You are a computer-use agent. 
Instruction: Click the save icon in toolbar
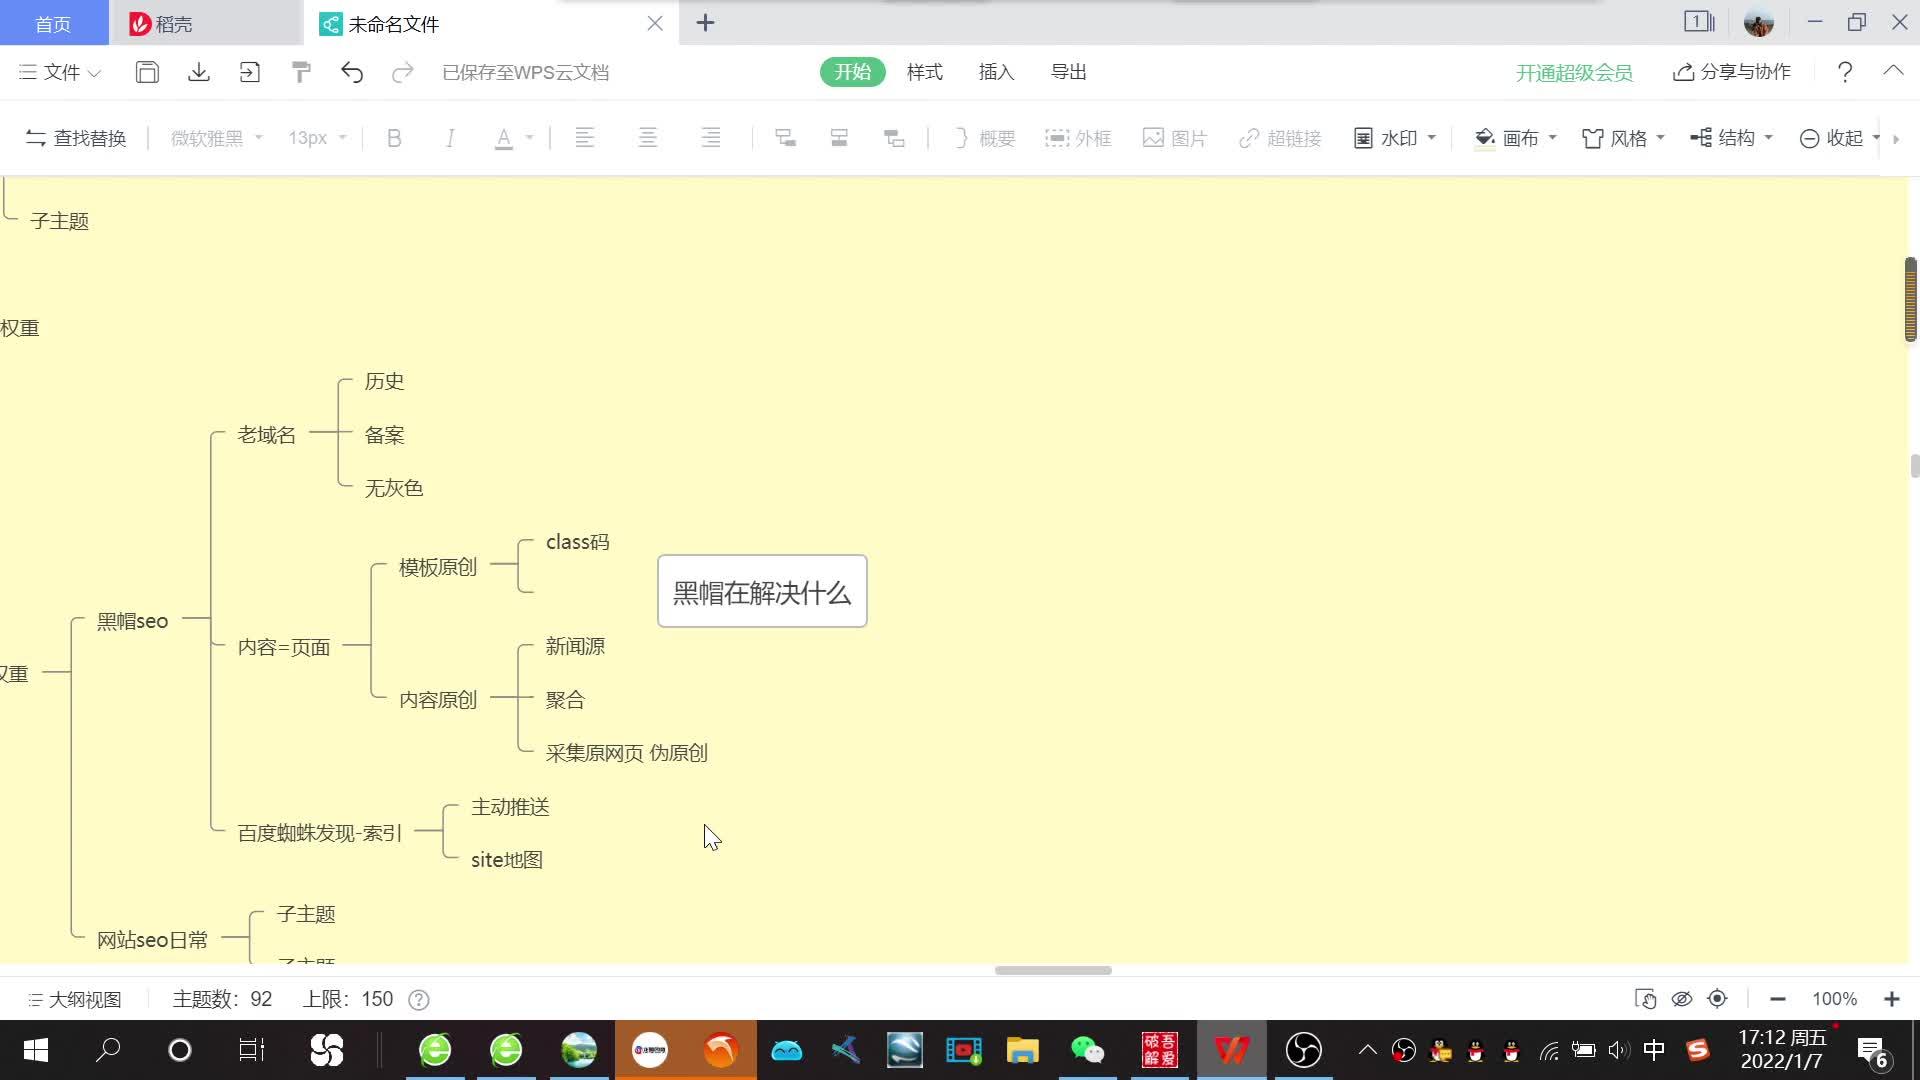147,72
